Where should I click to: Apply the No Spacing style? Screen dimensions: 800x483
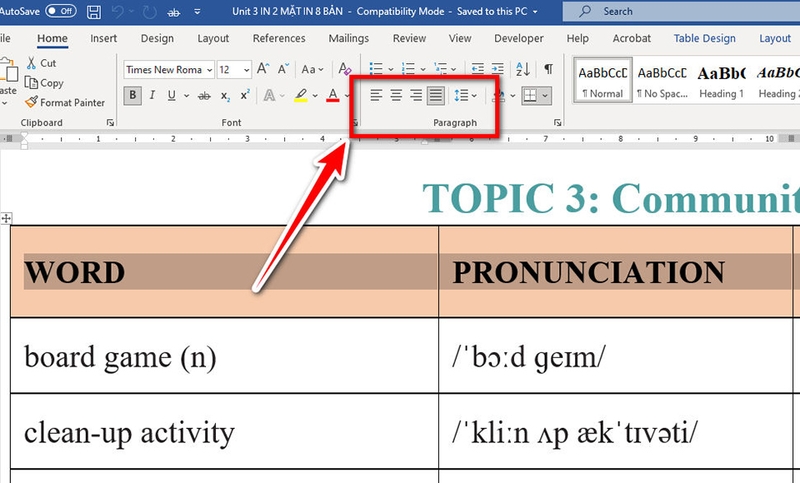pyautogui.click(x=662, y=81)
